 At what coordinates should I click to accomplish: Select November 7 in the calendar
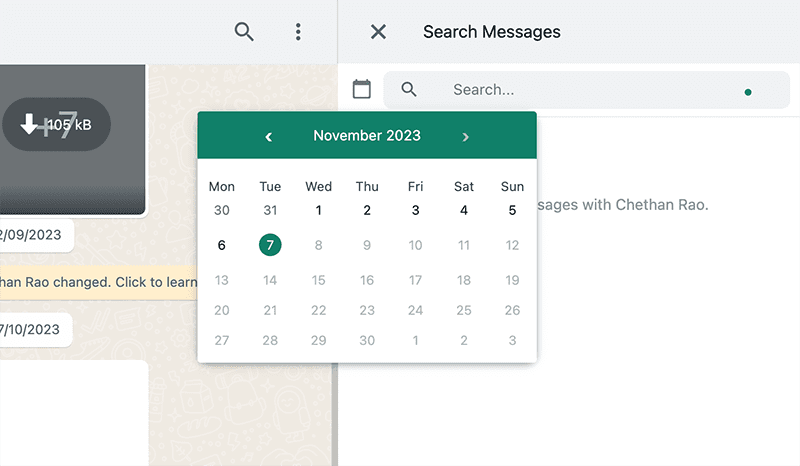tap(270, 245)
